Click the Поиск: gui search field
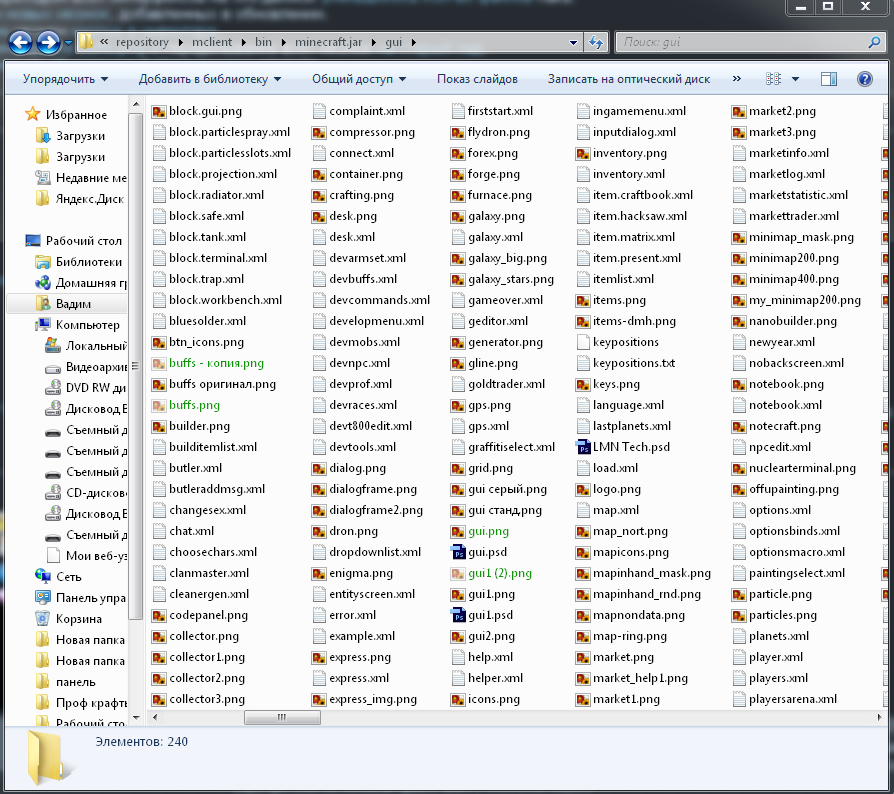The width and height of the screenshot is (894, 794). pyautogui.click(x=740, y=43)
